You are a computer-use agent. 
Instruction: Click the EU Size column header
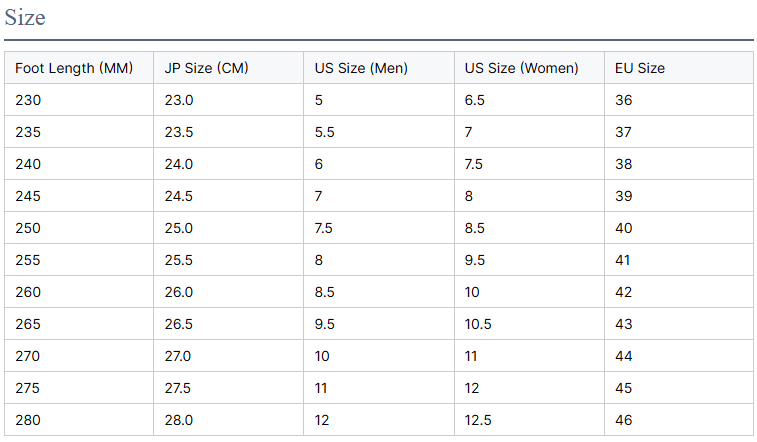point(640,68)
